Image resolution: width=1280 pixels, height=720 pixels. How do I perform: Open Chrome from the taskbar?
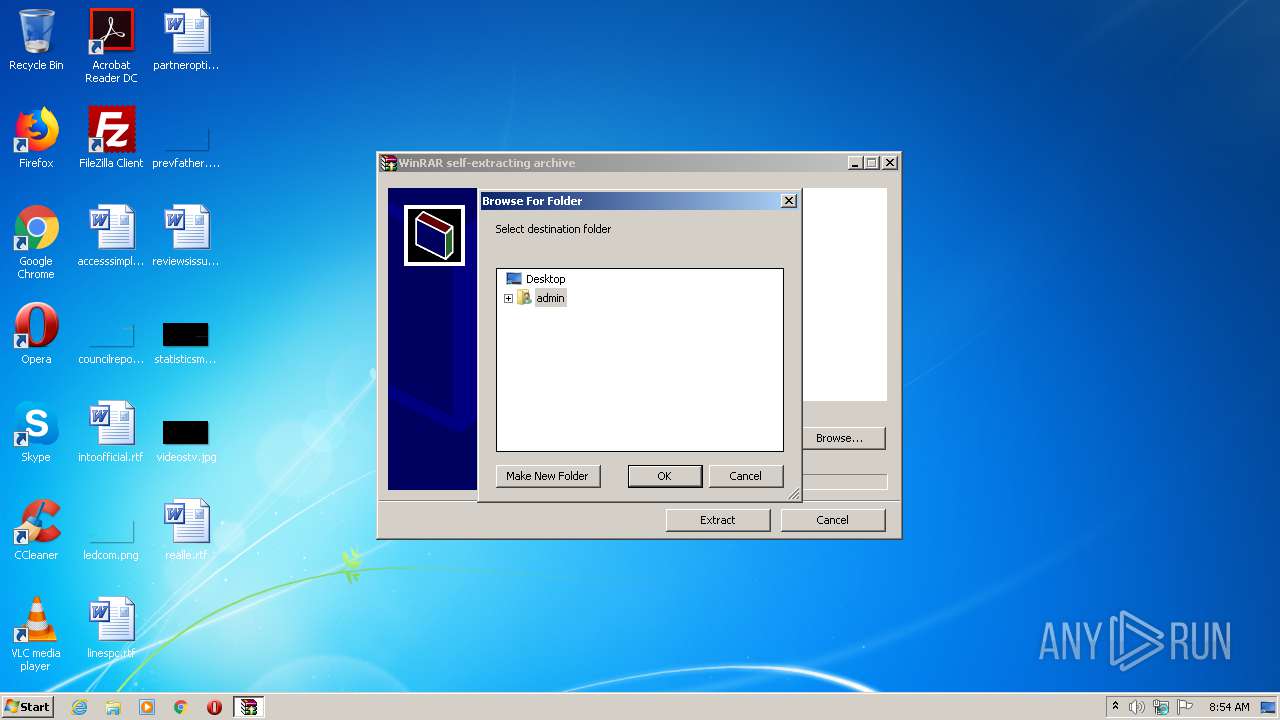pyautogui.click(x=180, y=707)
